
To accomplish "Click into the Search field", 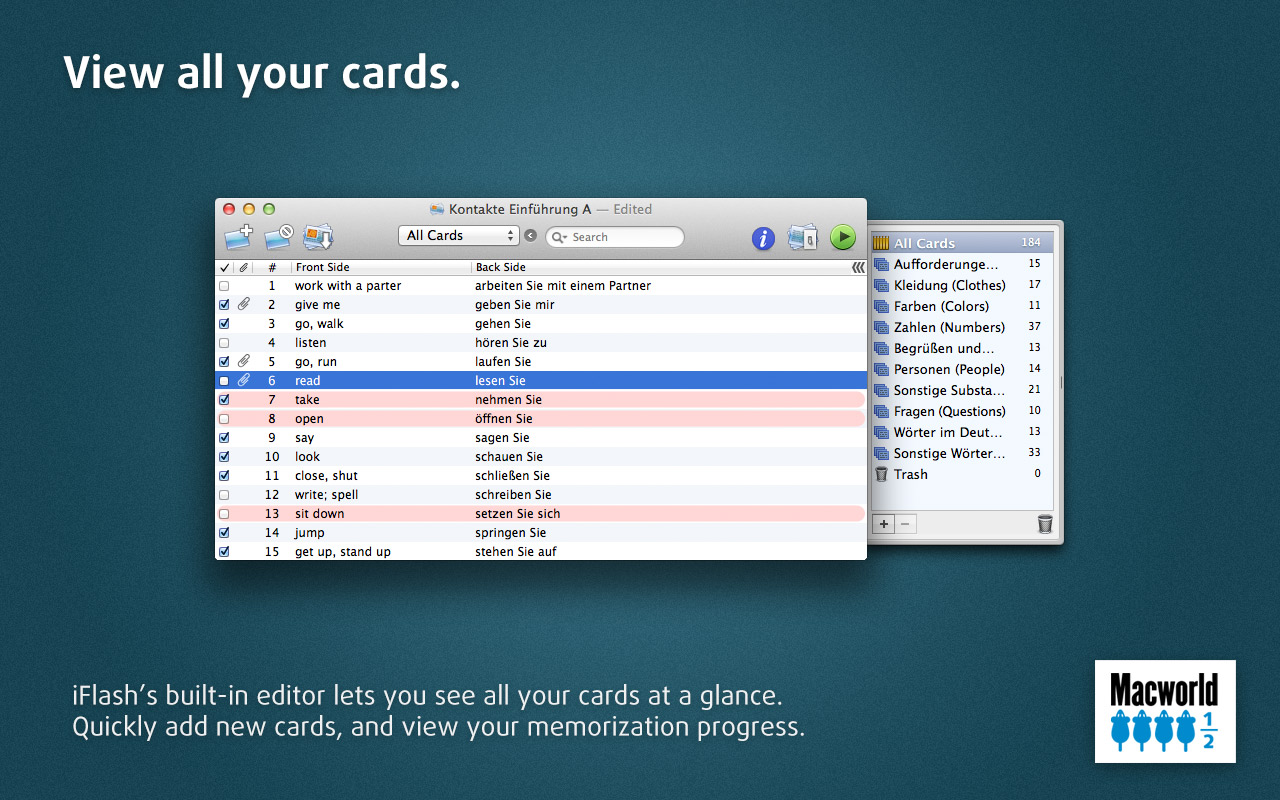I will point(615,237).
